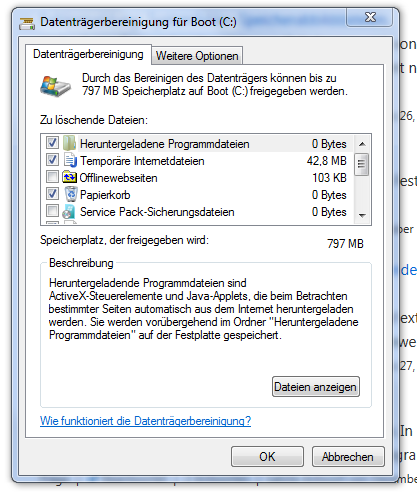This screenshot has width=417, height=504.
Task: Check the Service Pack-Sicherungsdateien checkbox
Action: coord(52,210)
